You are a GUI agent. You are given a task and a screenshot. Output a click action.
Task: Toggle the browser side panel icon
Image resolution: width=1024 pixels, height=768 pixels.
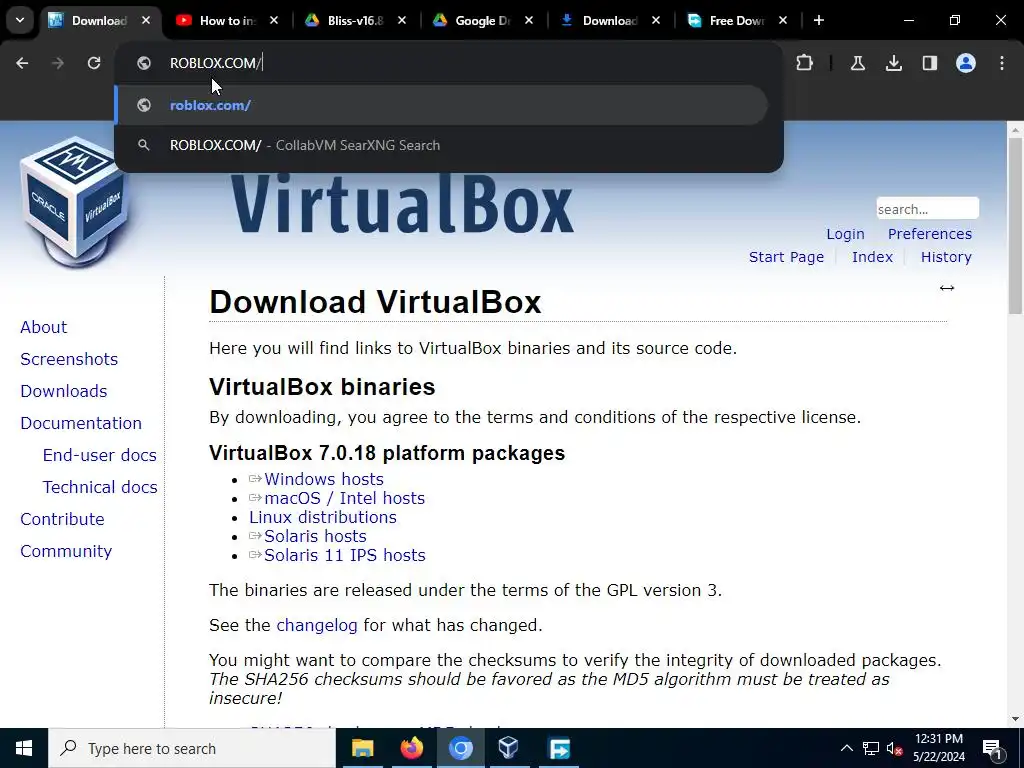tap(929, 63)
